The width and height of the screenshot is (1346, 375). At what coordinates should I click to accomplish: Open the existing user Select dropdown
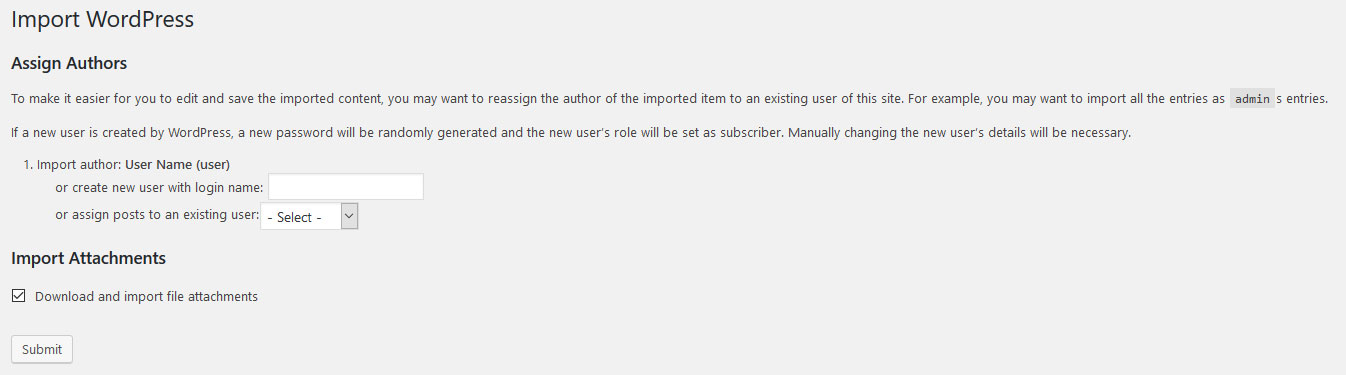click(309, 216)
